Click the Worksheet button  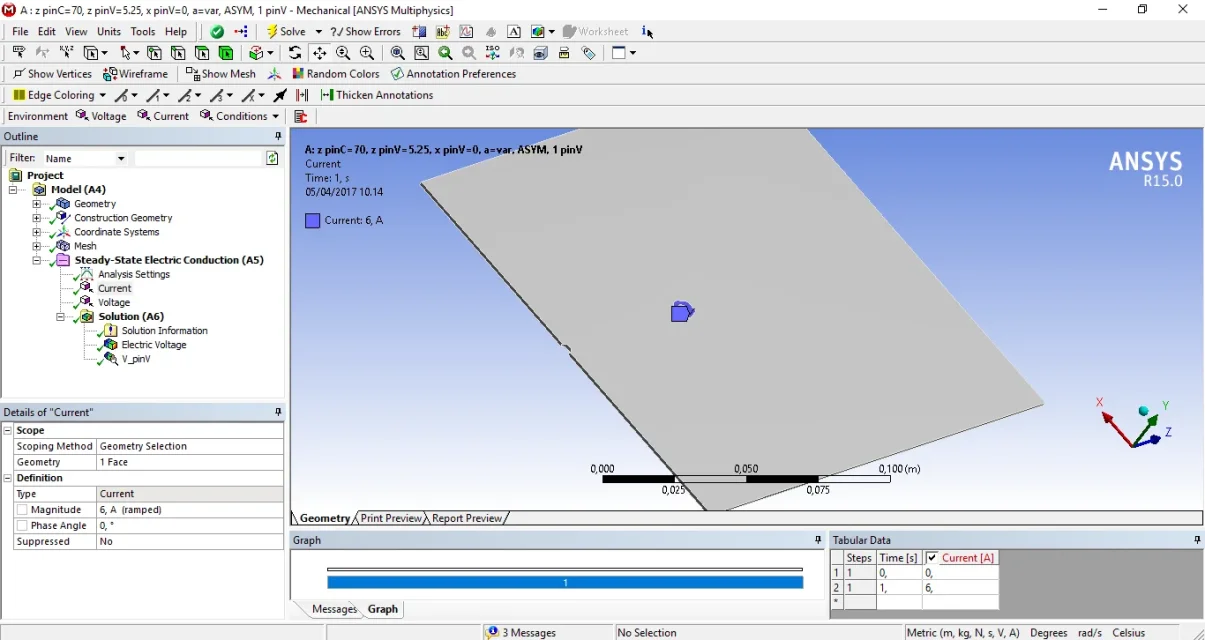595,31
